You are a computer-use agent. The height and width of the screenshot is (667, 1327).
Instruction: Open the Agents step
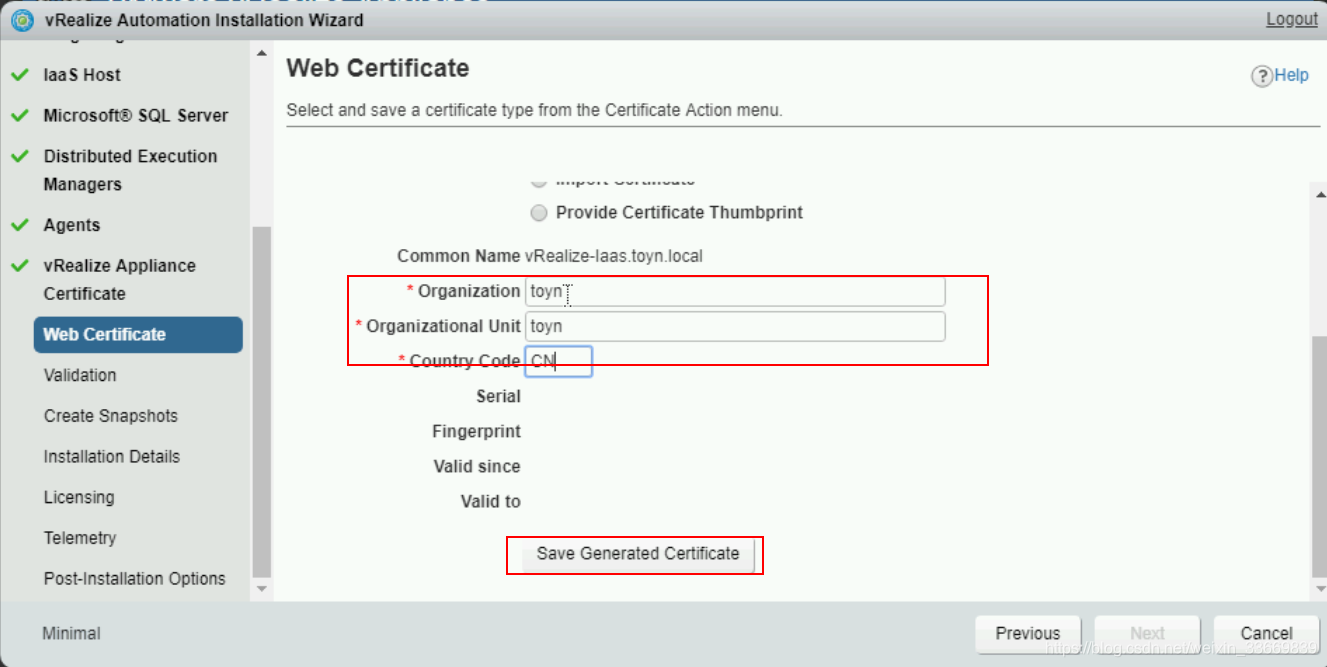point(72,225)
